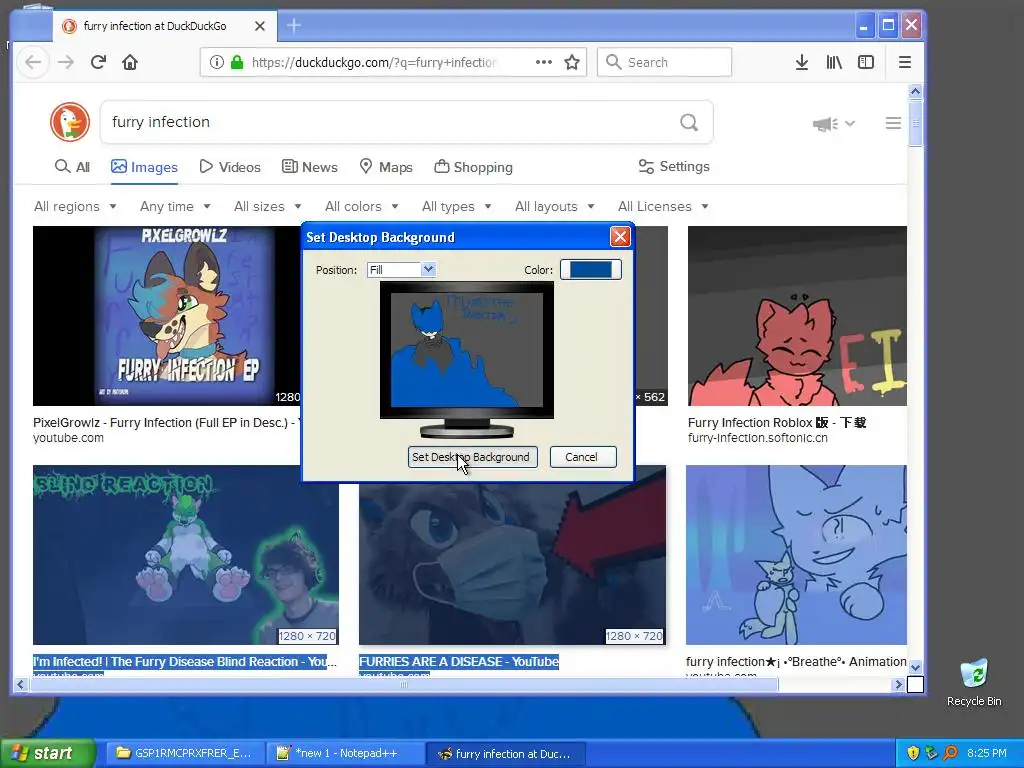
Task: Open PixelGrowlz - Furry Infection title link
Action: pyautogui.click(x=167, y=423)
